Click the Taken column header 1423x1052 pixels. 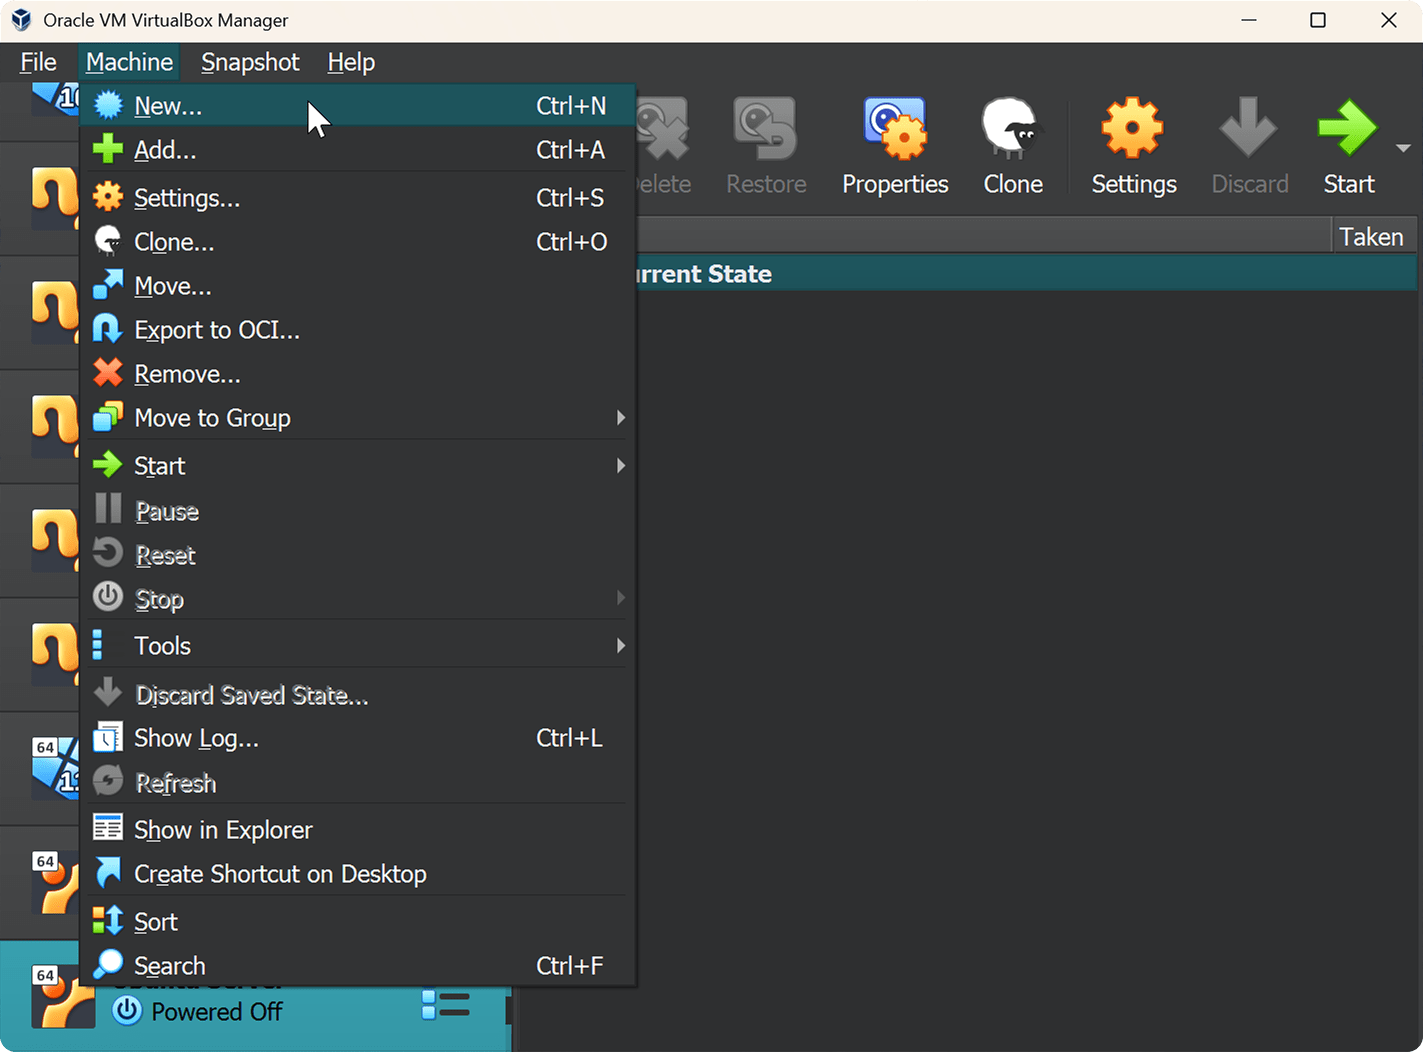[x=1371, y=237]
